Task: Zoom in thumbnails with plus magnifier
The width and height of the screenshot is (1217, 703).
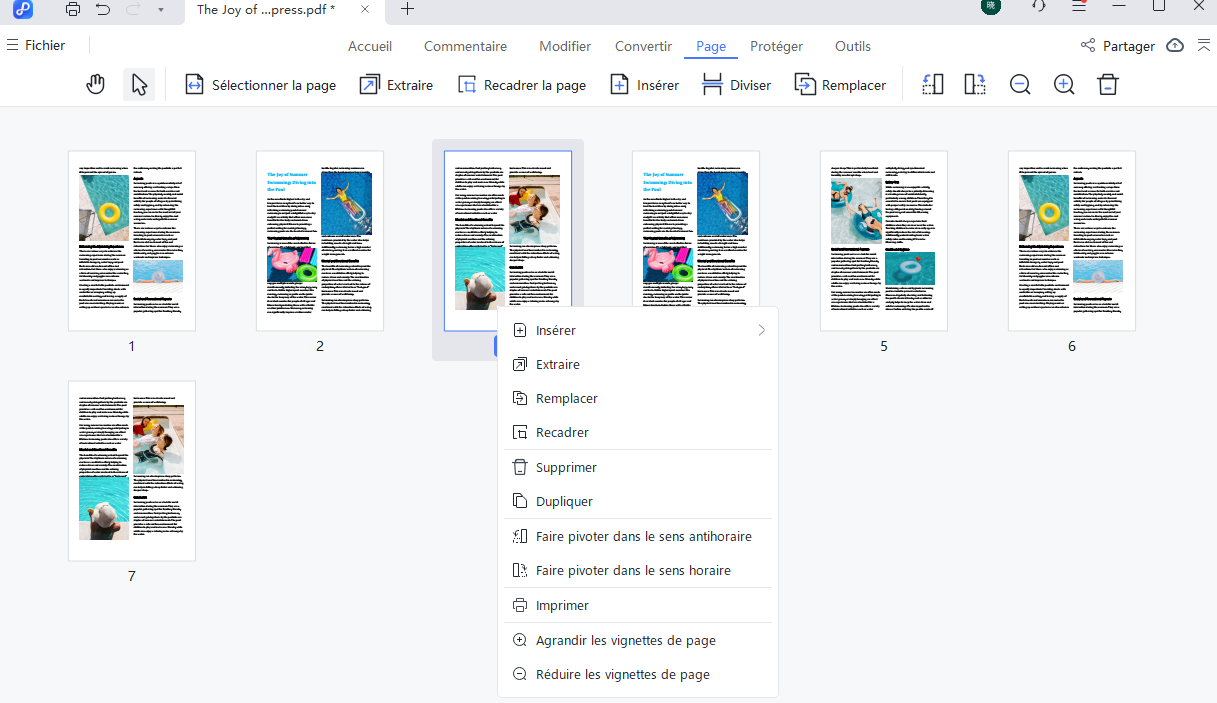Action: click(x=1064, y=85)
